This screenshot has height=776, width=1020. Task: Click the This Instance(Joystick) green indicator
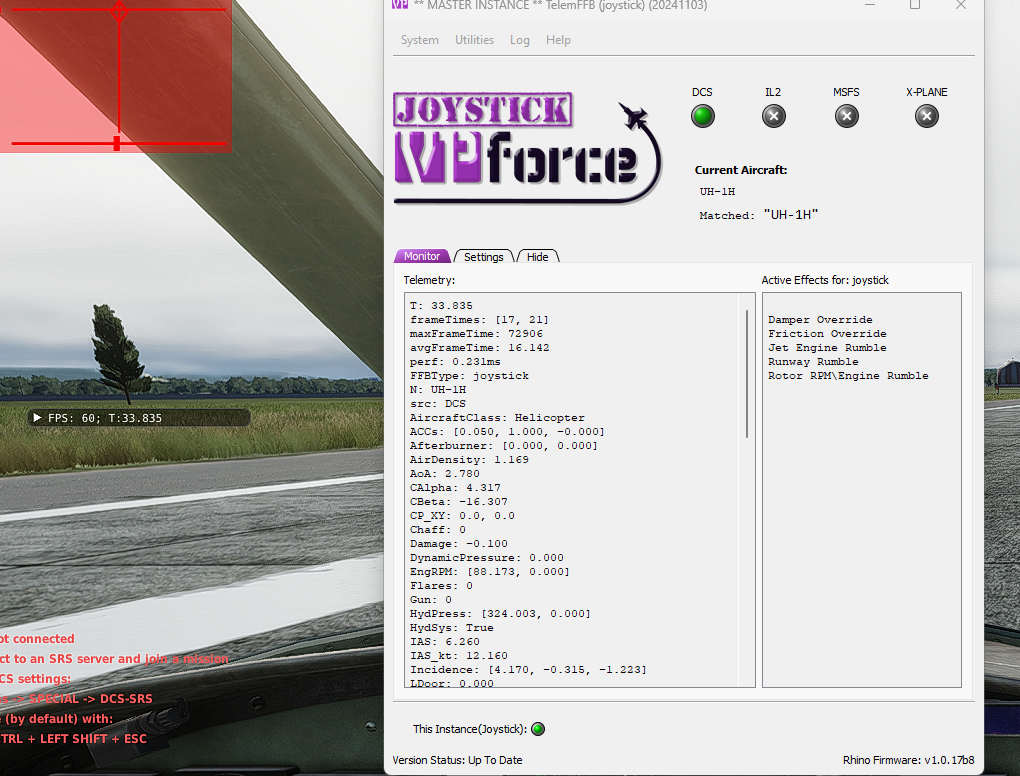pos(538,729)
